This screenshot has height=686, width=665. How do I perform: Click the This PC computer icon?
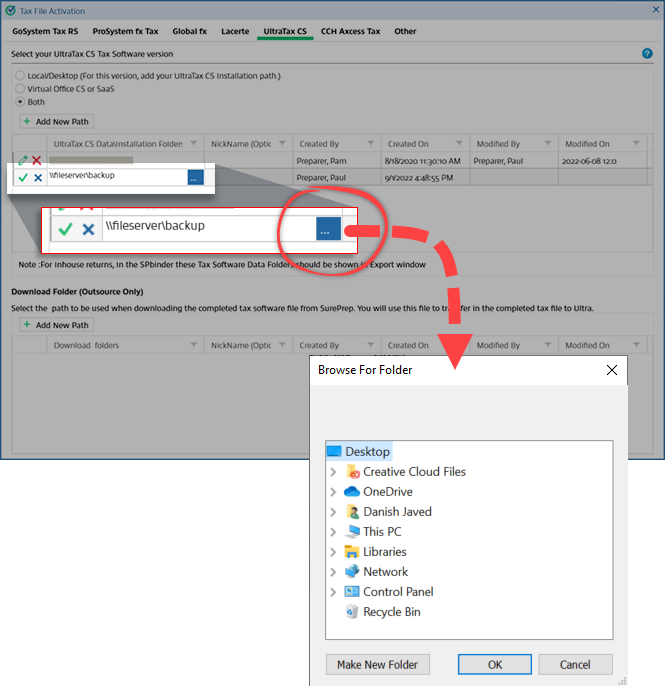pyautogui.click(x=352, y=532)
